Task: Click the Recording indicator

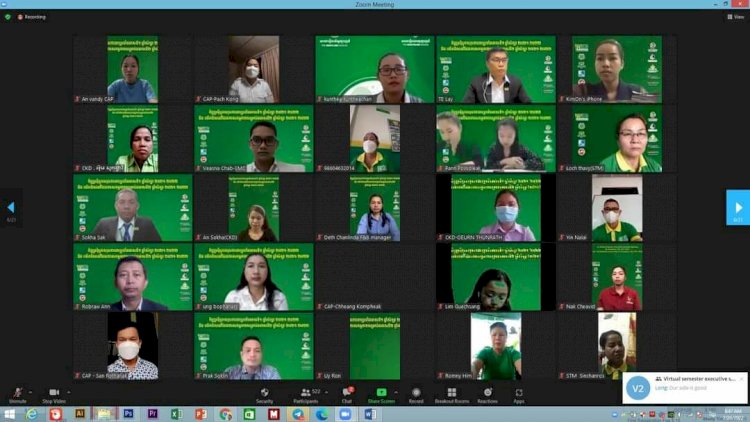Action: click(32, 17)
